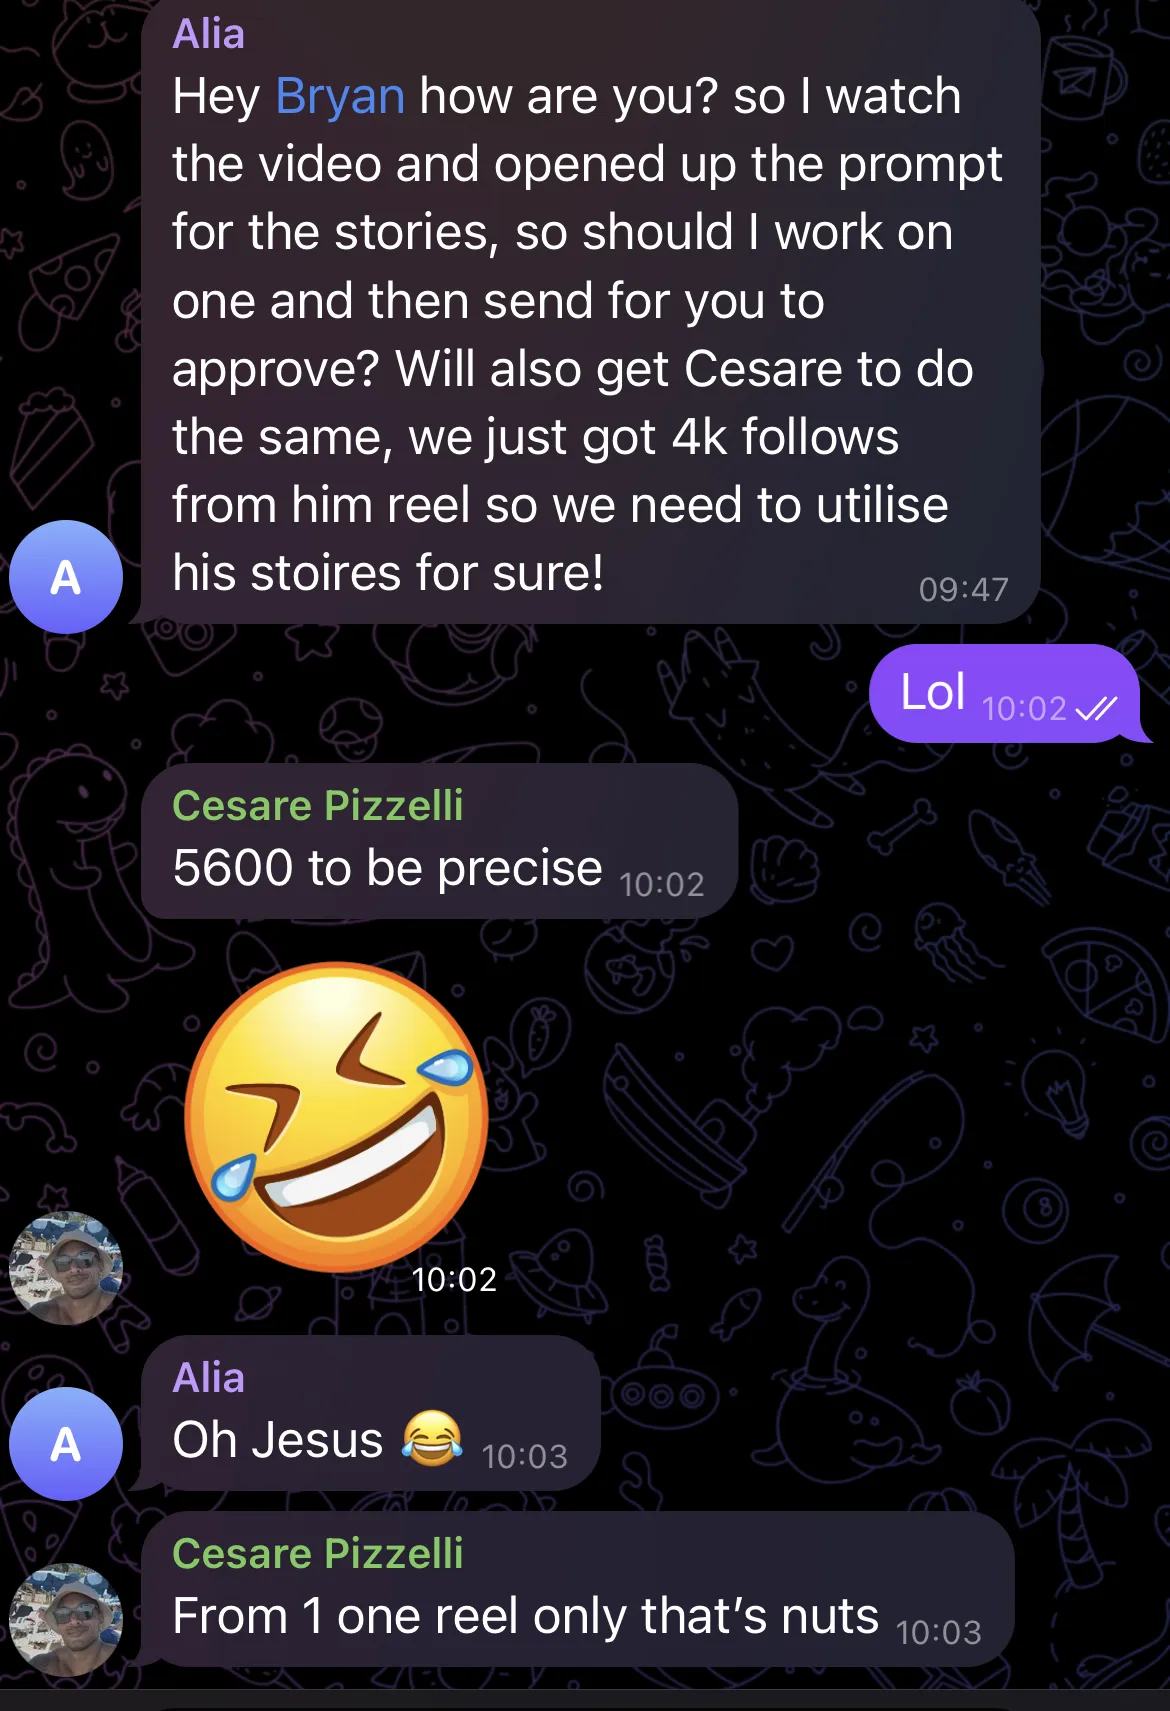Image resolution: width=1170 pixels, height=1711 pixels.
Task: Select the 'From 1 one reel only' message
Action: point(578,1589)
